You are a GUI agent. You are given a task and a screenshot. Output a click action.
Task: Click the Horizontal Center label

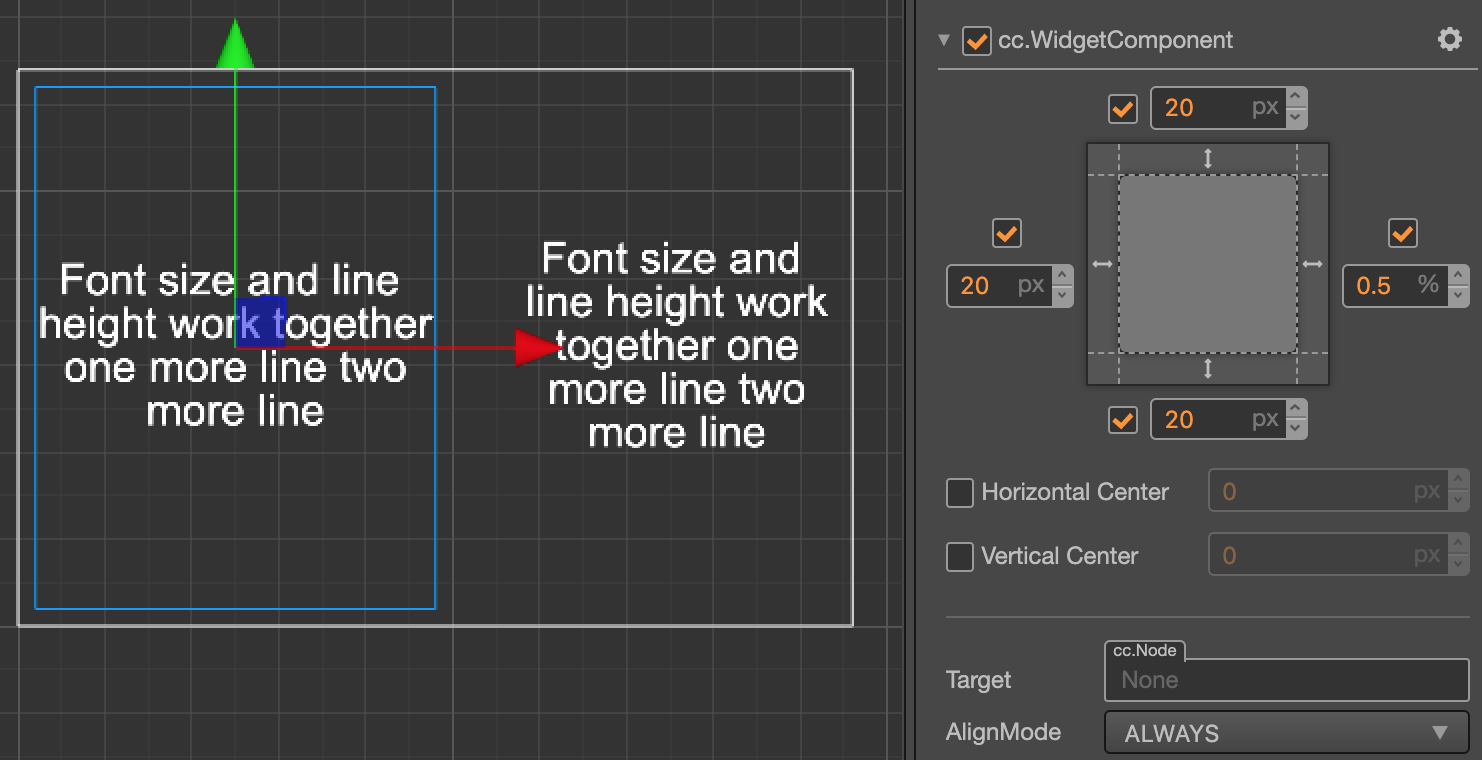tap(1075, 492)
